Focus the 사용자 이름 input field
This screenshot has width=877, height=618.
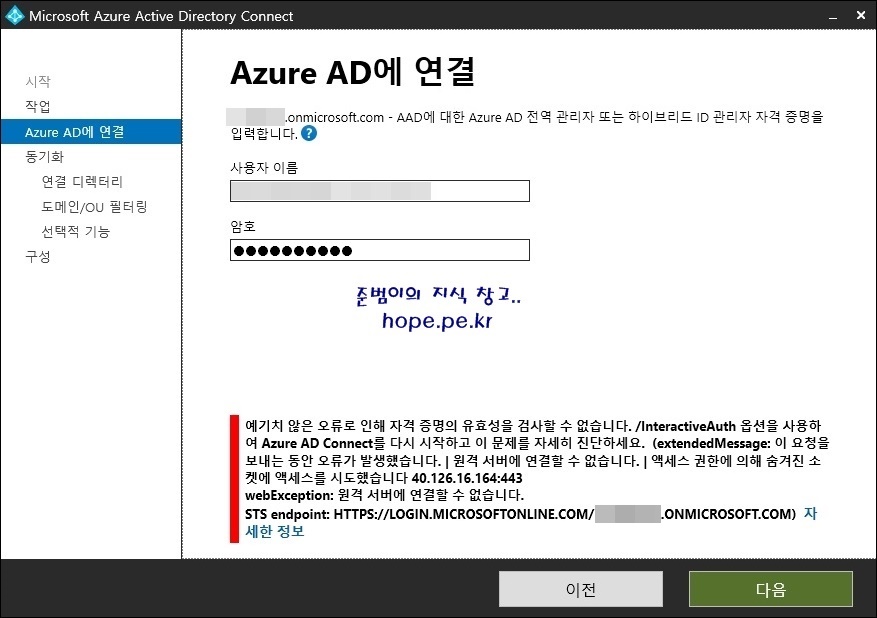coord(380,191)
